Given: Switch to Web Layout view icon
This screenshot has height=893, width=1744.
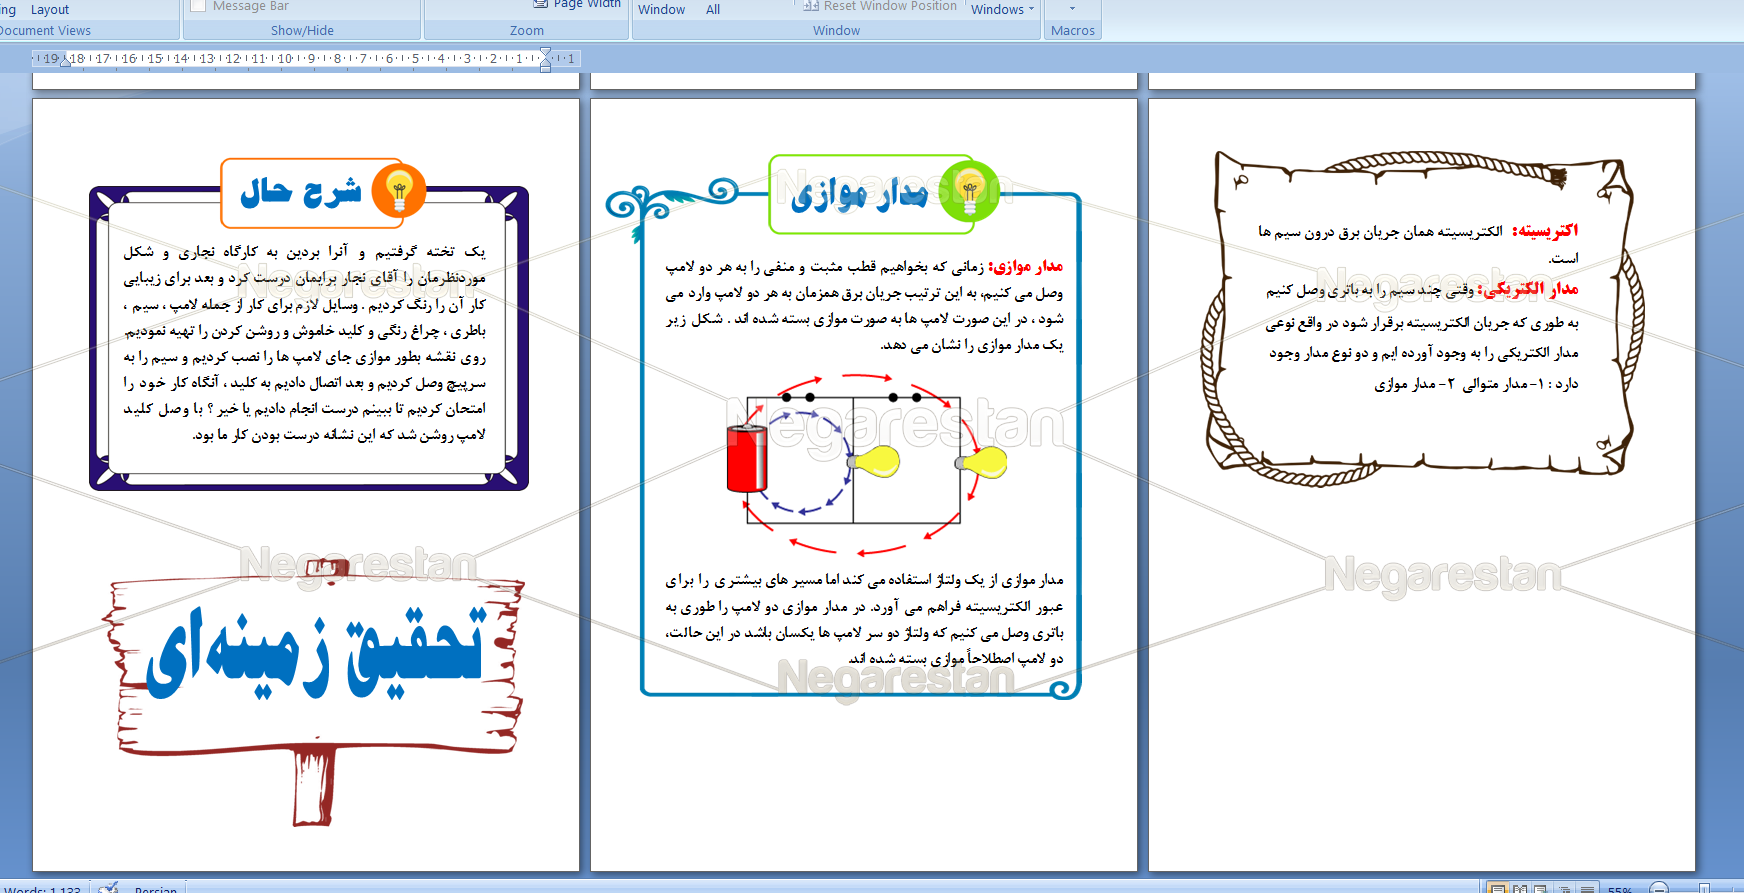Looking at the screenshot, I should (1541, 888).
